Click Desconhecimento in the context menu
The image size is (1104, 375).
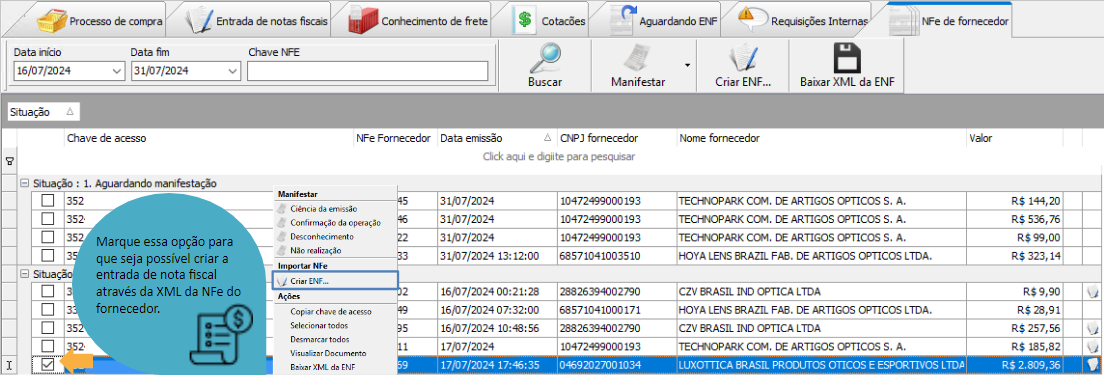click(x=321, y=236)
